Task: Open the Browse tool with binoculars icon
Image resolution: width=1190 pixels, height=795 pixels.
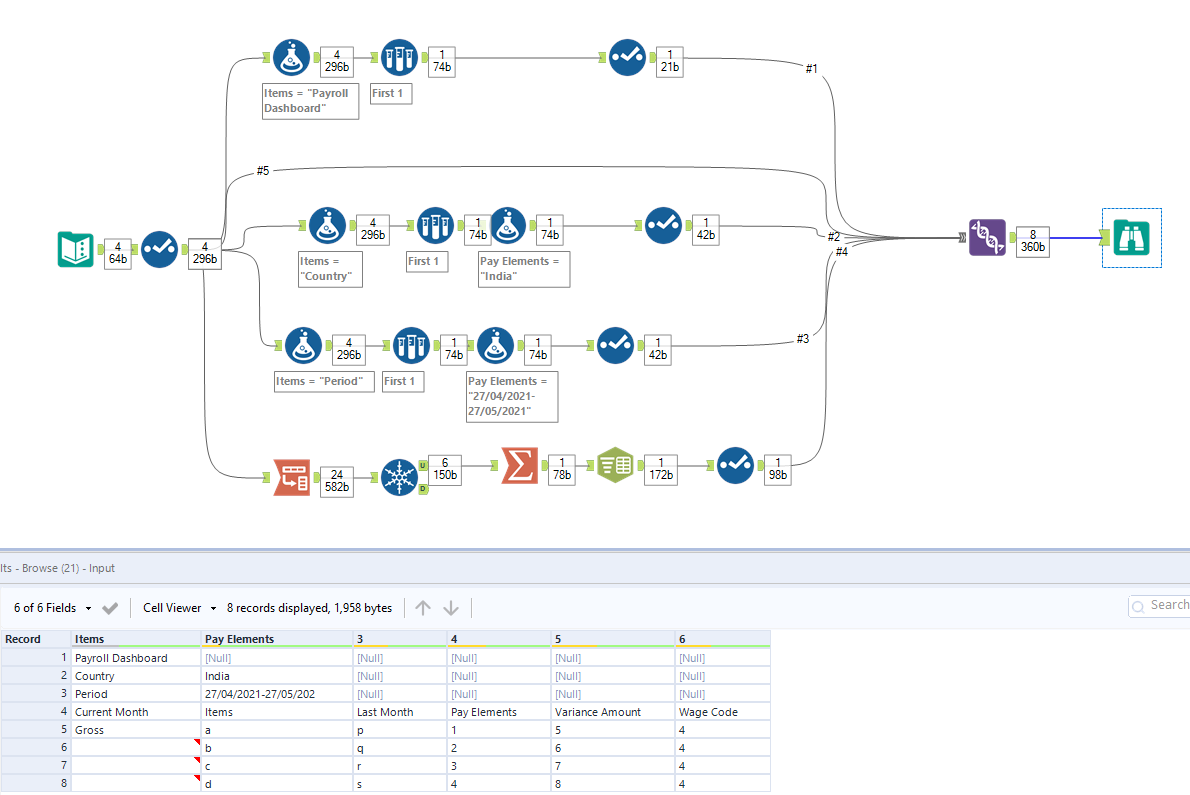Action: tap(1131, 238)
